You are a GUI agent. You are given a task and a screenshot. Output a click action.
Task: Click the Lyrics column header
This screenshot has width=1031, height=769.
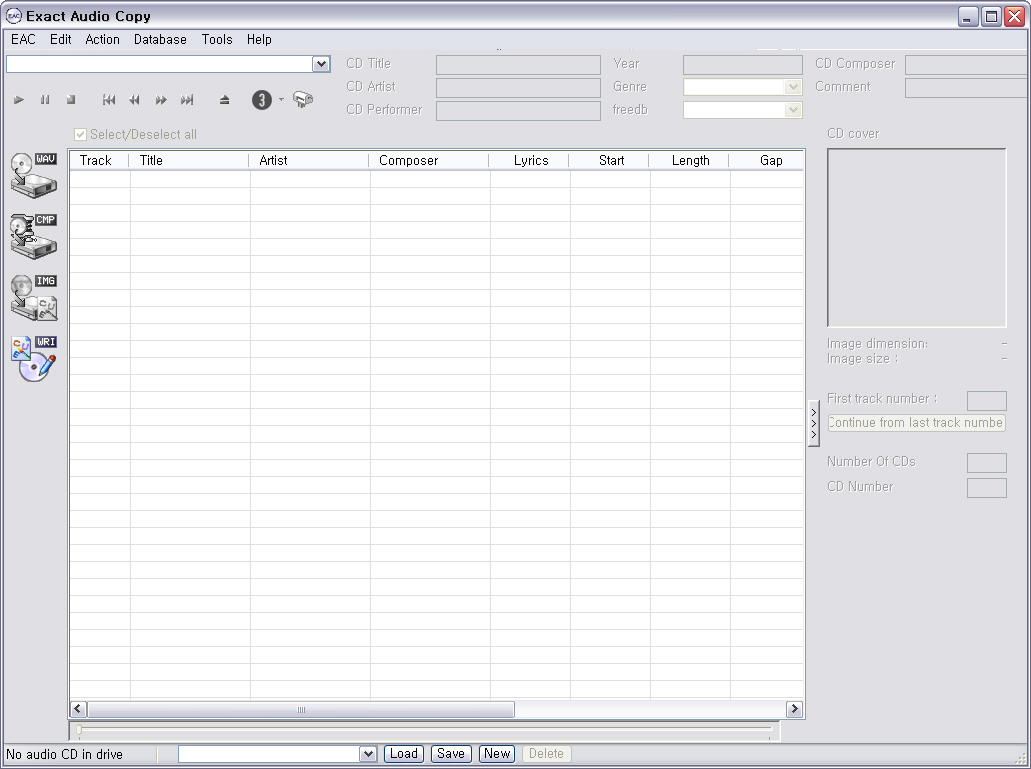pyautogui.click(x=529, y=160)
